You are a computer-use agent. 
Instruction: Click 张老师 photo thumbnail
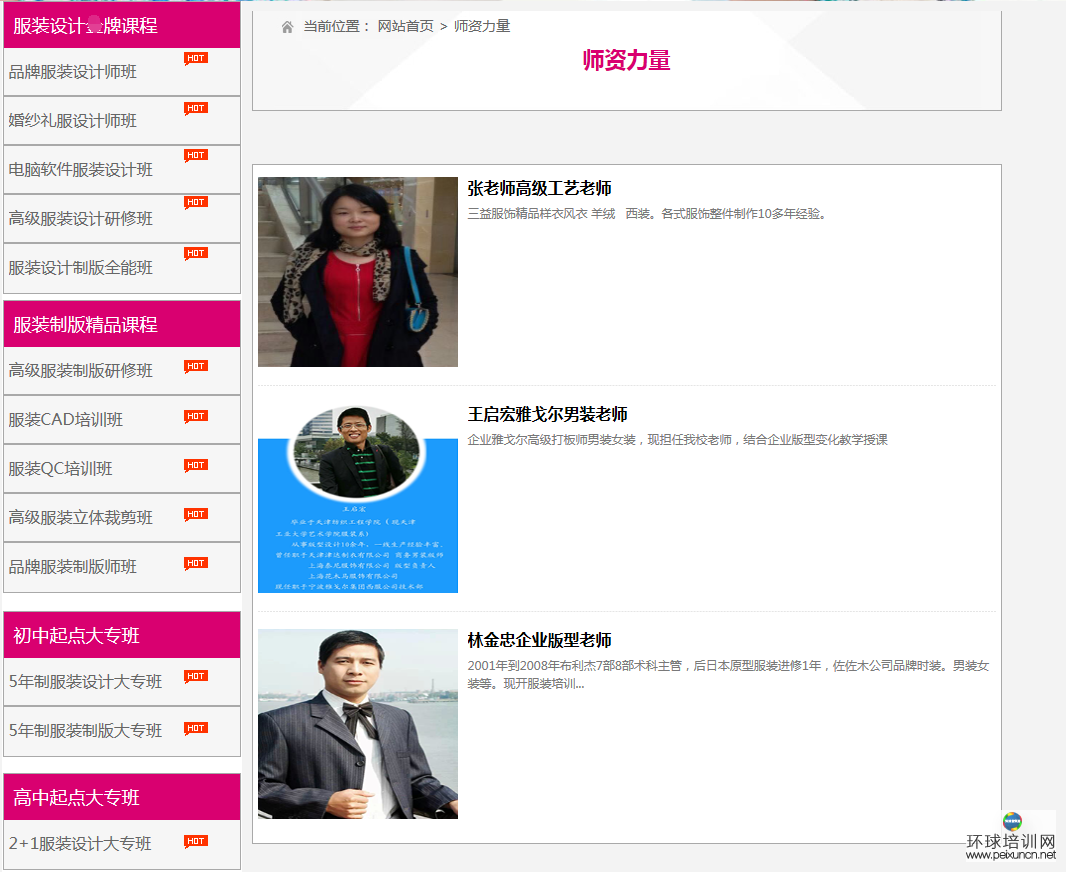(x=358, y=272)
